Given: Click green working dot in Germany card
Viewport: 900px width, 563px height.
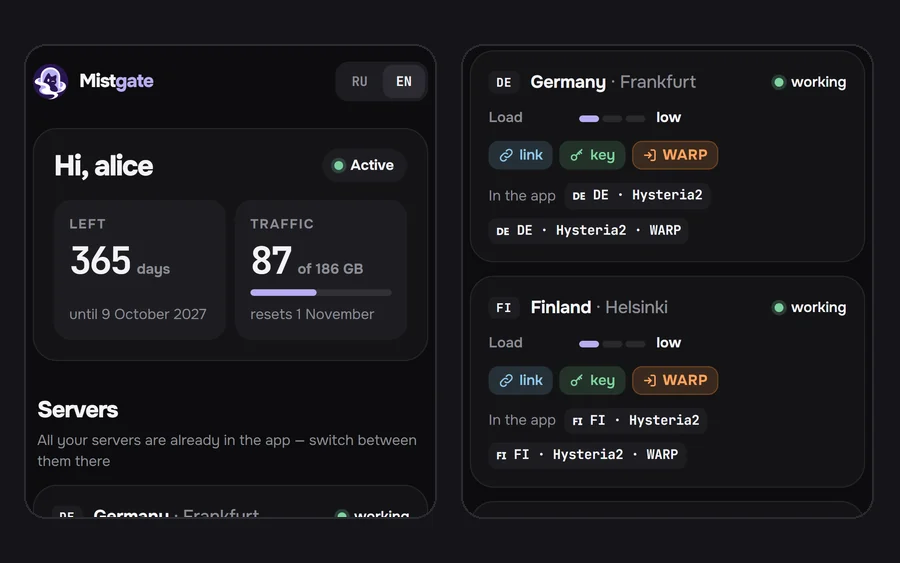Looking at the screenshot, I should [778, 82].
